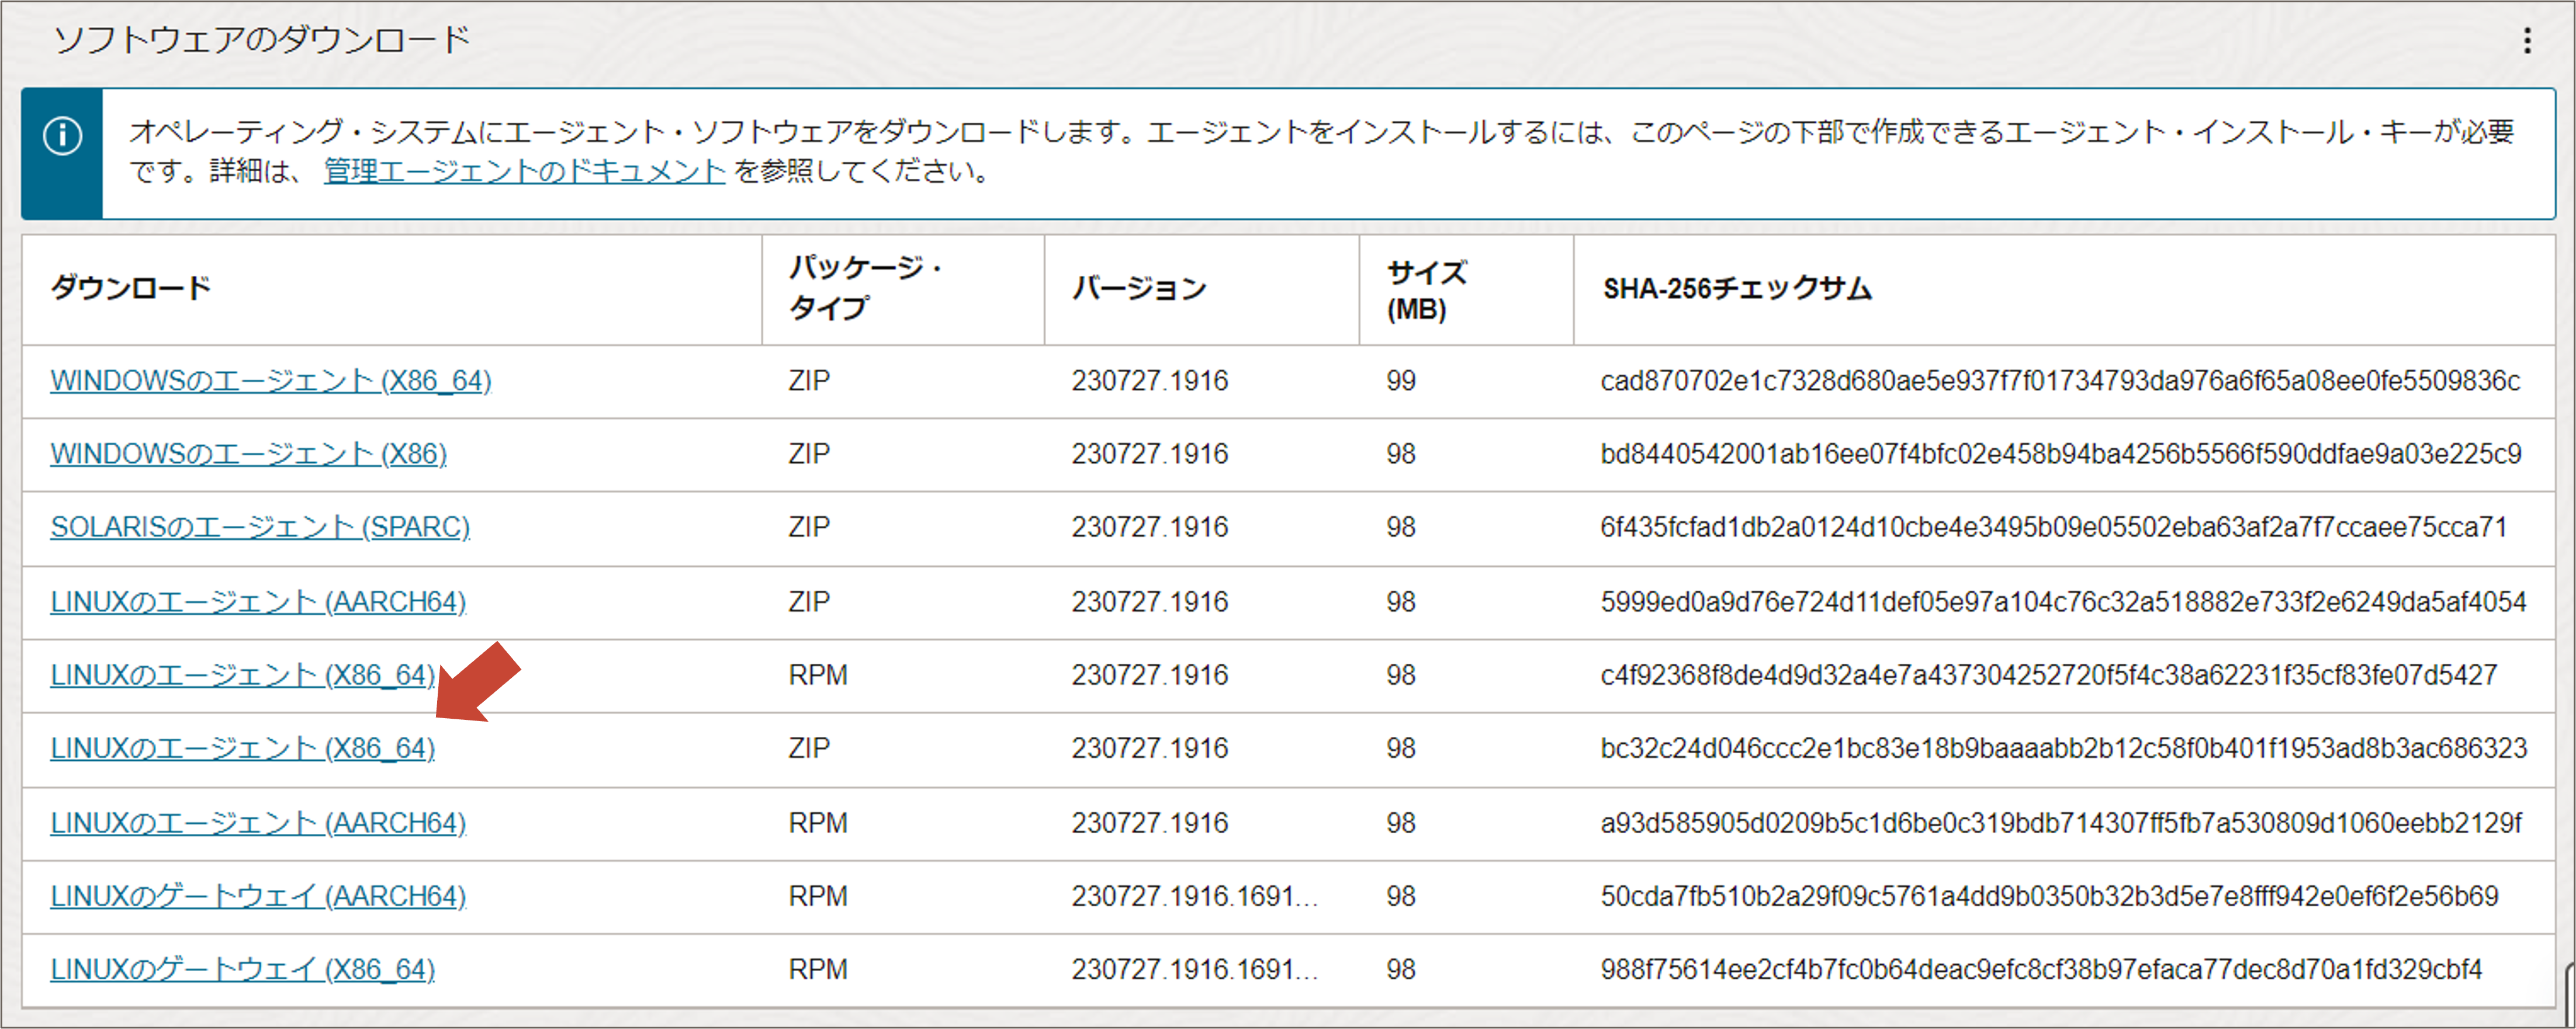The height and width of the screenshot is (1029, 2576).
Task: Click the SHA-256チェックサム column header
Action: [x=1736, y=289]
